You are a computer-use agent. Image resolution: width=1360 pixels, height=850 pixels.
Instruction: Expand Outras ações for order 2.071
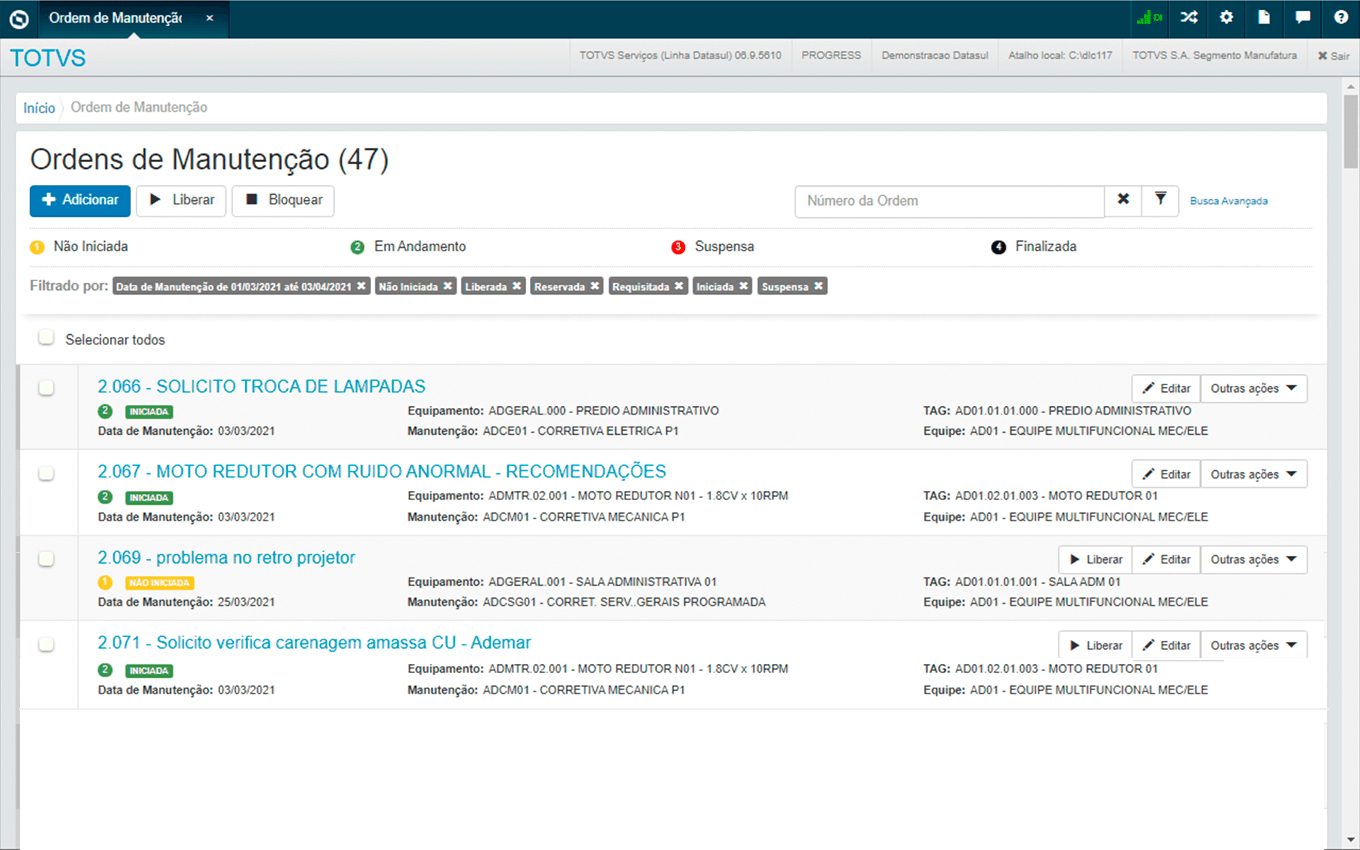click(1253, 646)
